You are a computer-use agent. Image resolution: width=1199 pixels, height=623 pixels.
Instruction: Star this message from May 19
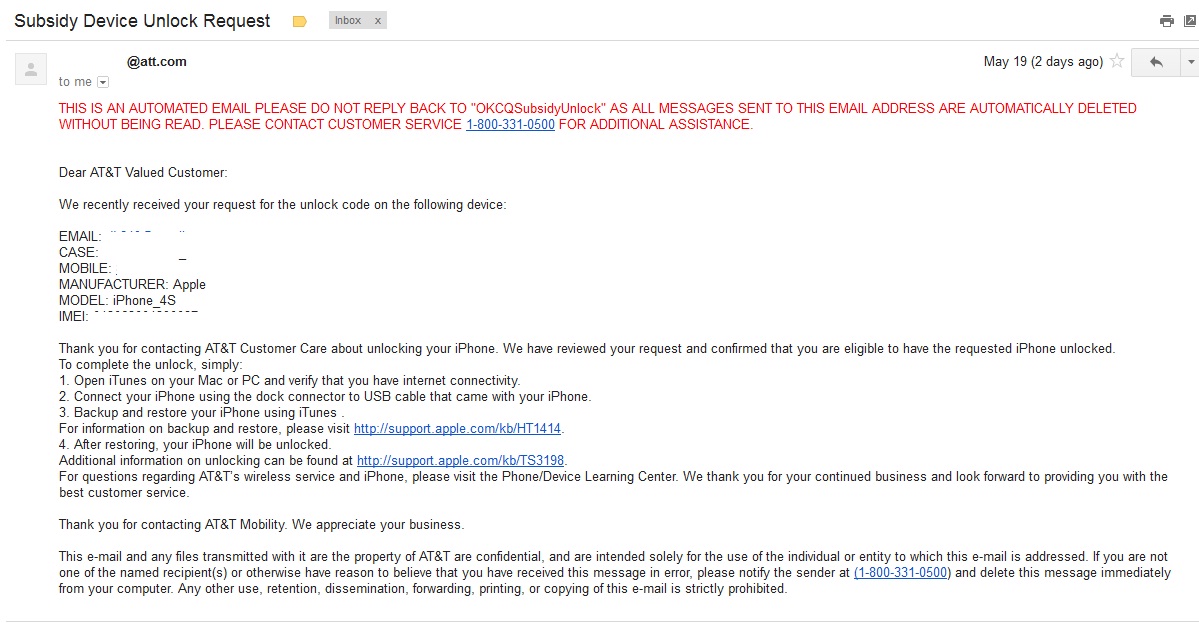tap(1117, 61)
